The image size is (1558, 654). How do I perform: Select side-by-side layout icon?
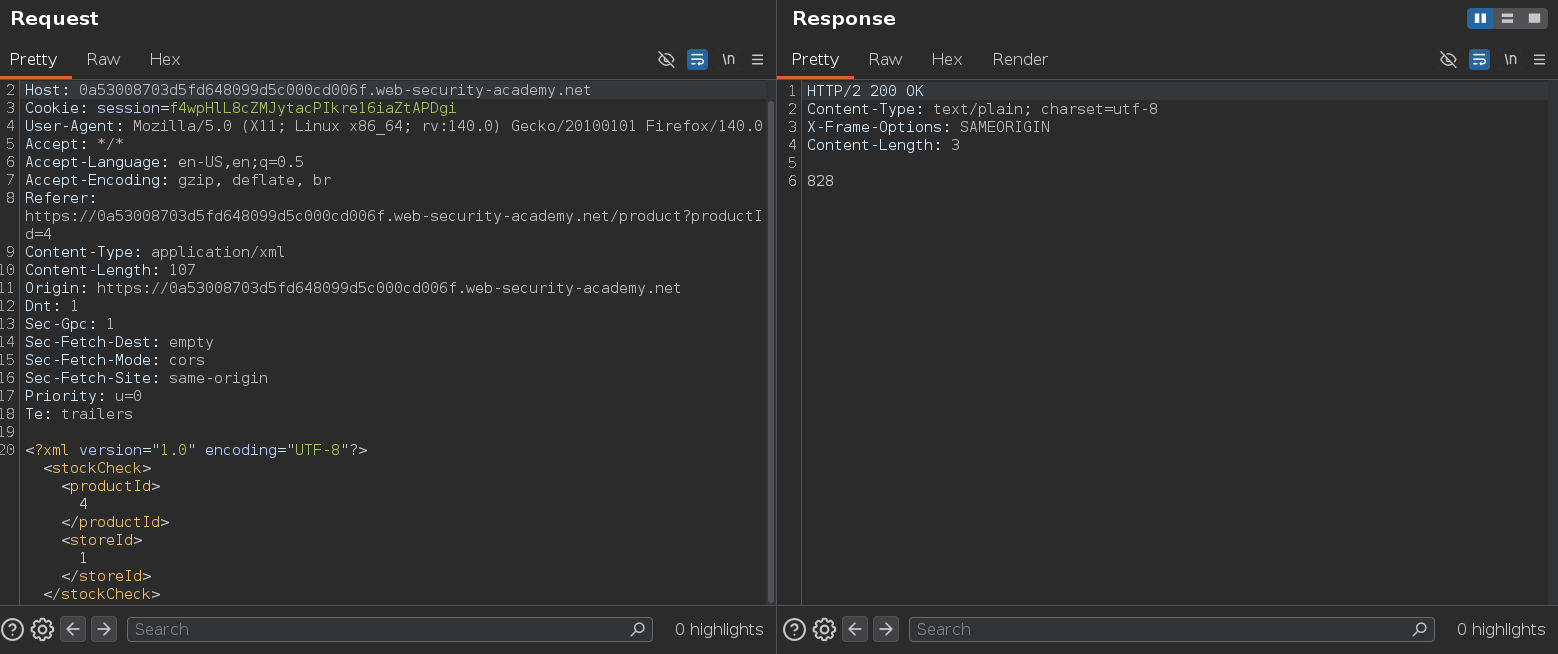click(1480, 18)
